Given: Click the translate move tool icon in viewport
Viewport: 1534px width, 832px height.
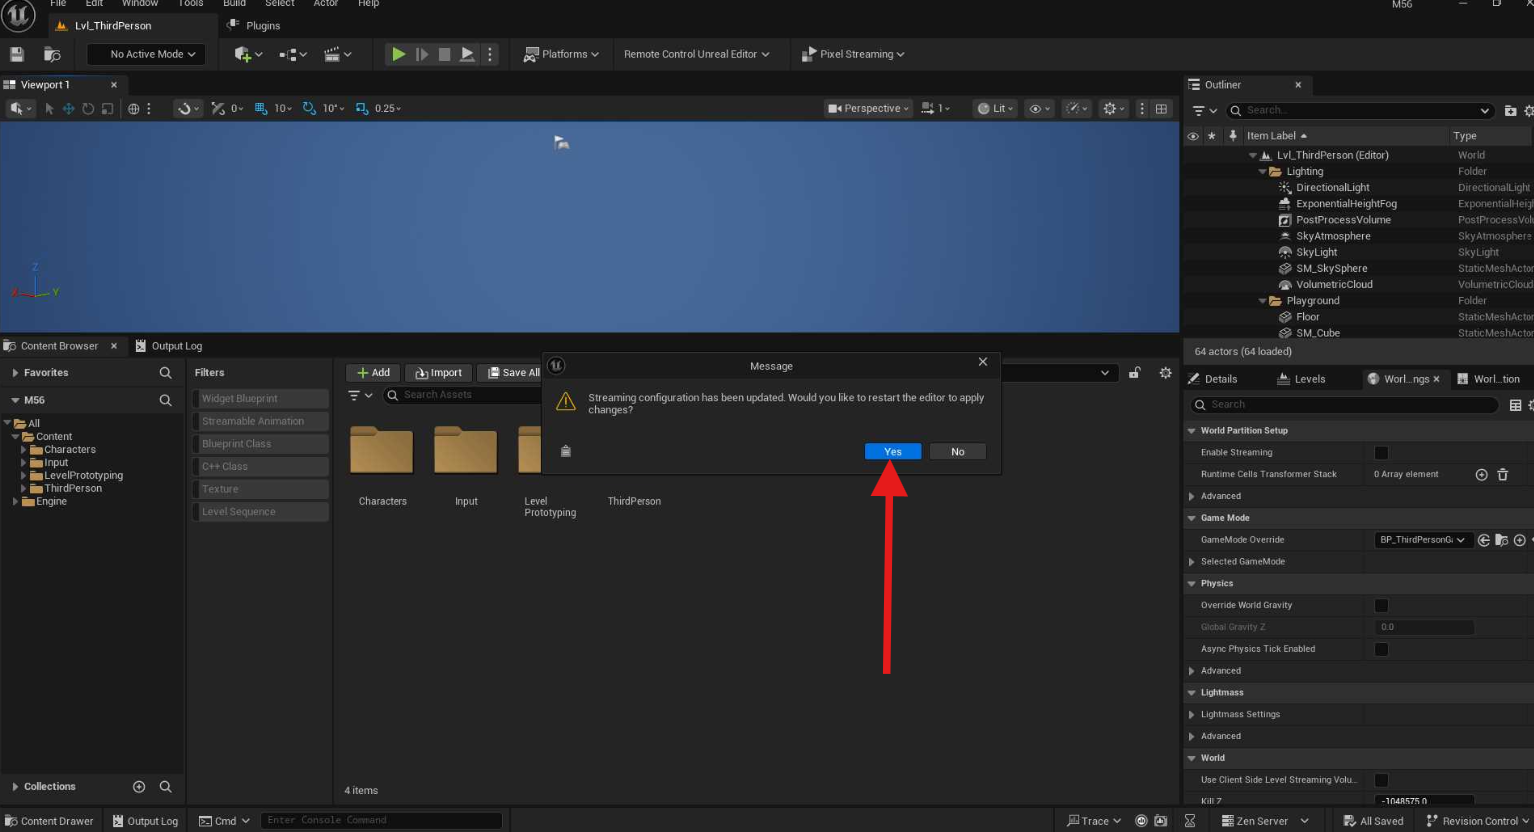Looking at the screenshot, I should [x=69, y=108].
